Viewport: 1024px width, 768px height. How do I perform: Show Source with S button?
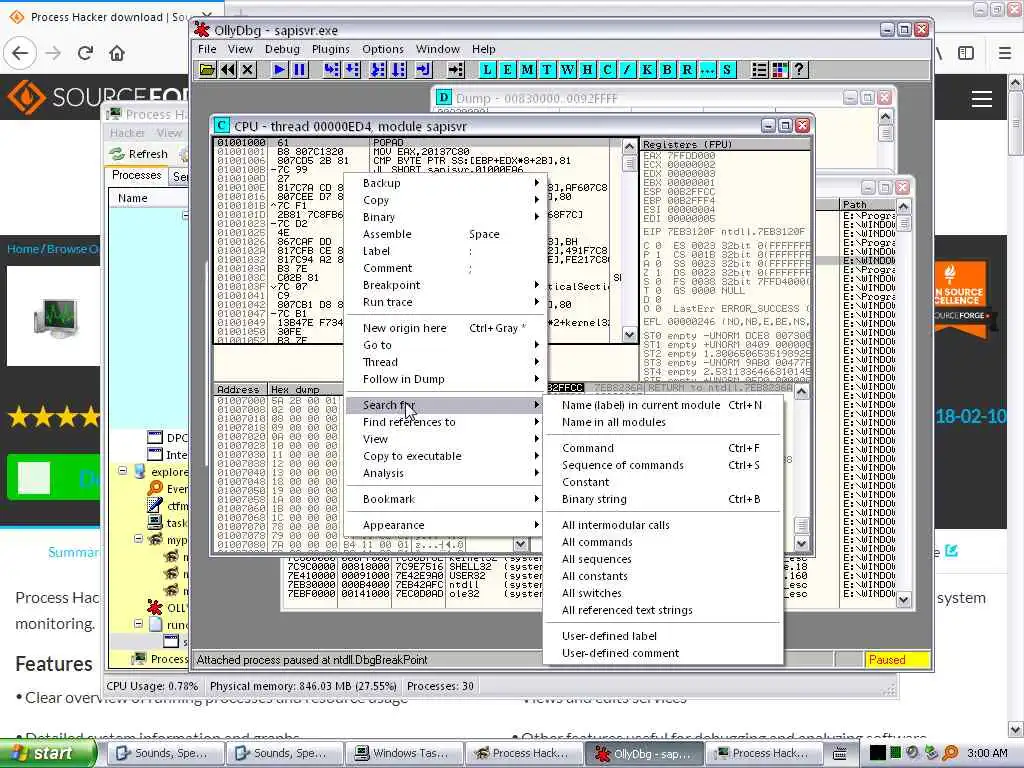click(x=727, y=70)
